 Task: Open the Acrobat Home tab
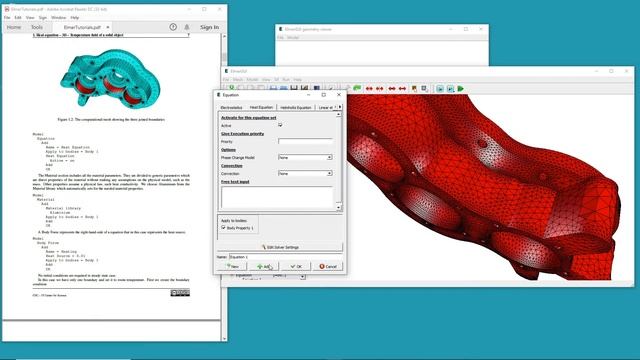point(14,27)
